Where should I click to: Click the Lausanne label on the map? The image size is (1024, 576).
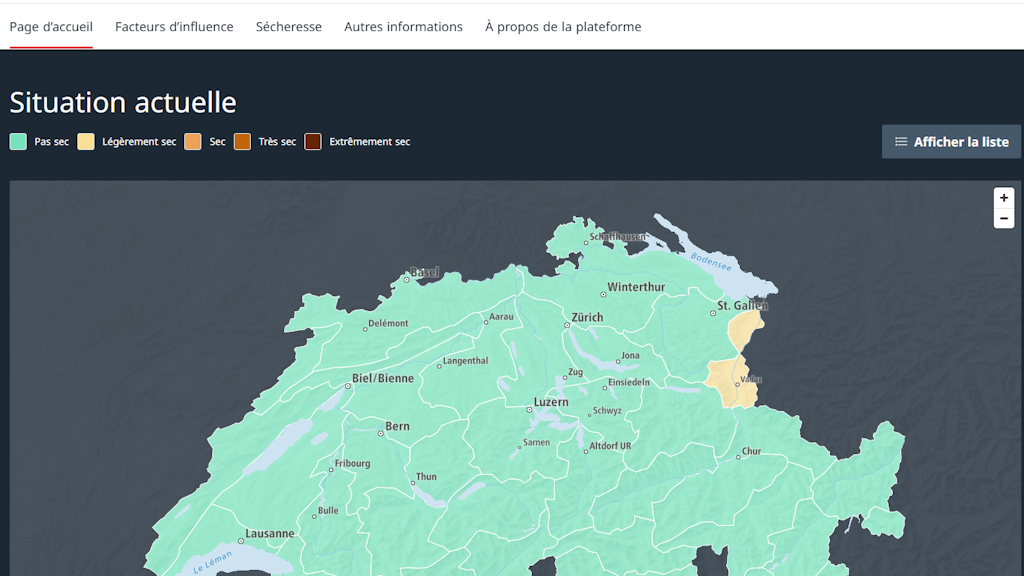269,533
